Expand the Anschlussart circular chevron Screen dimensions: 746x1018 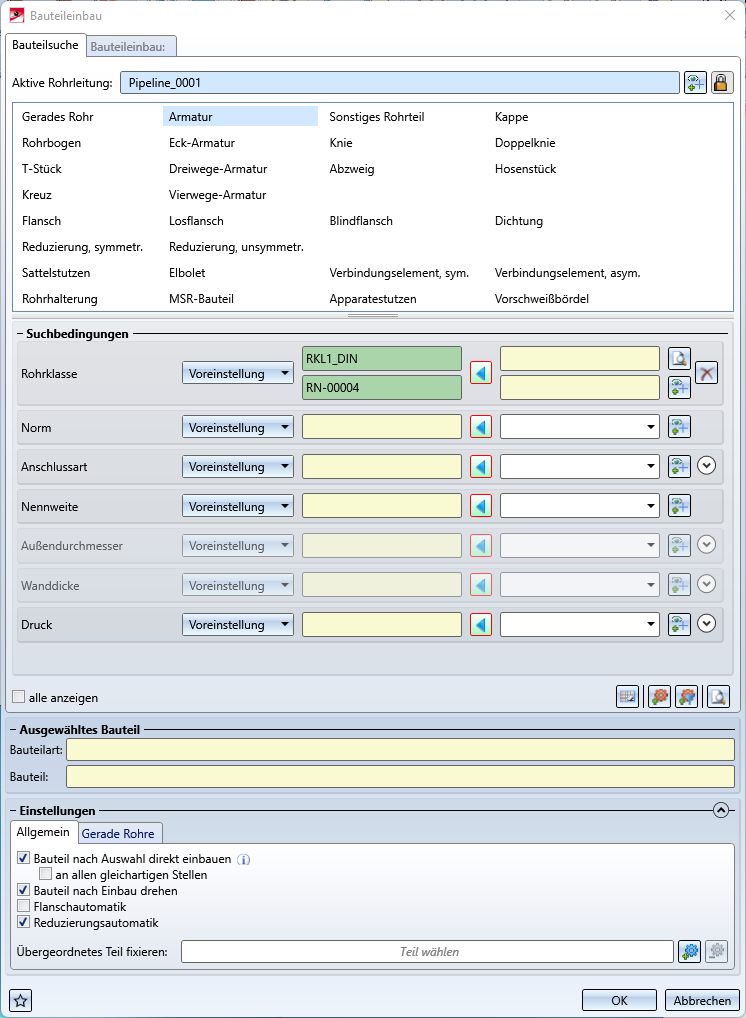pyautogui.click(x=707, y=466)
